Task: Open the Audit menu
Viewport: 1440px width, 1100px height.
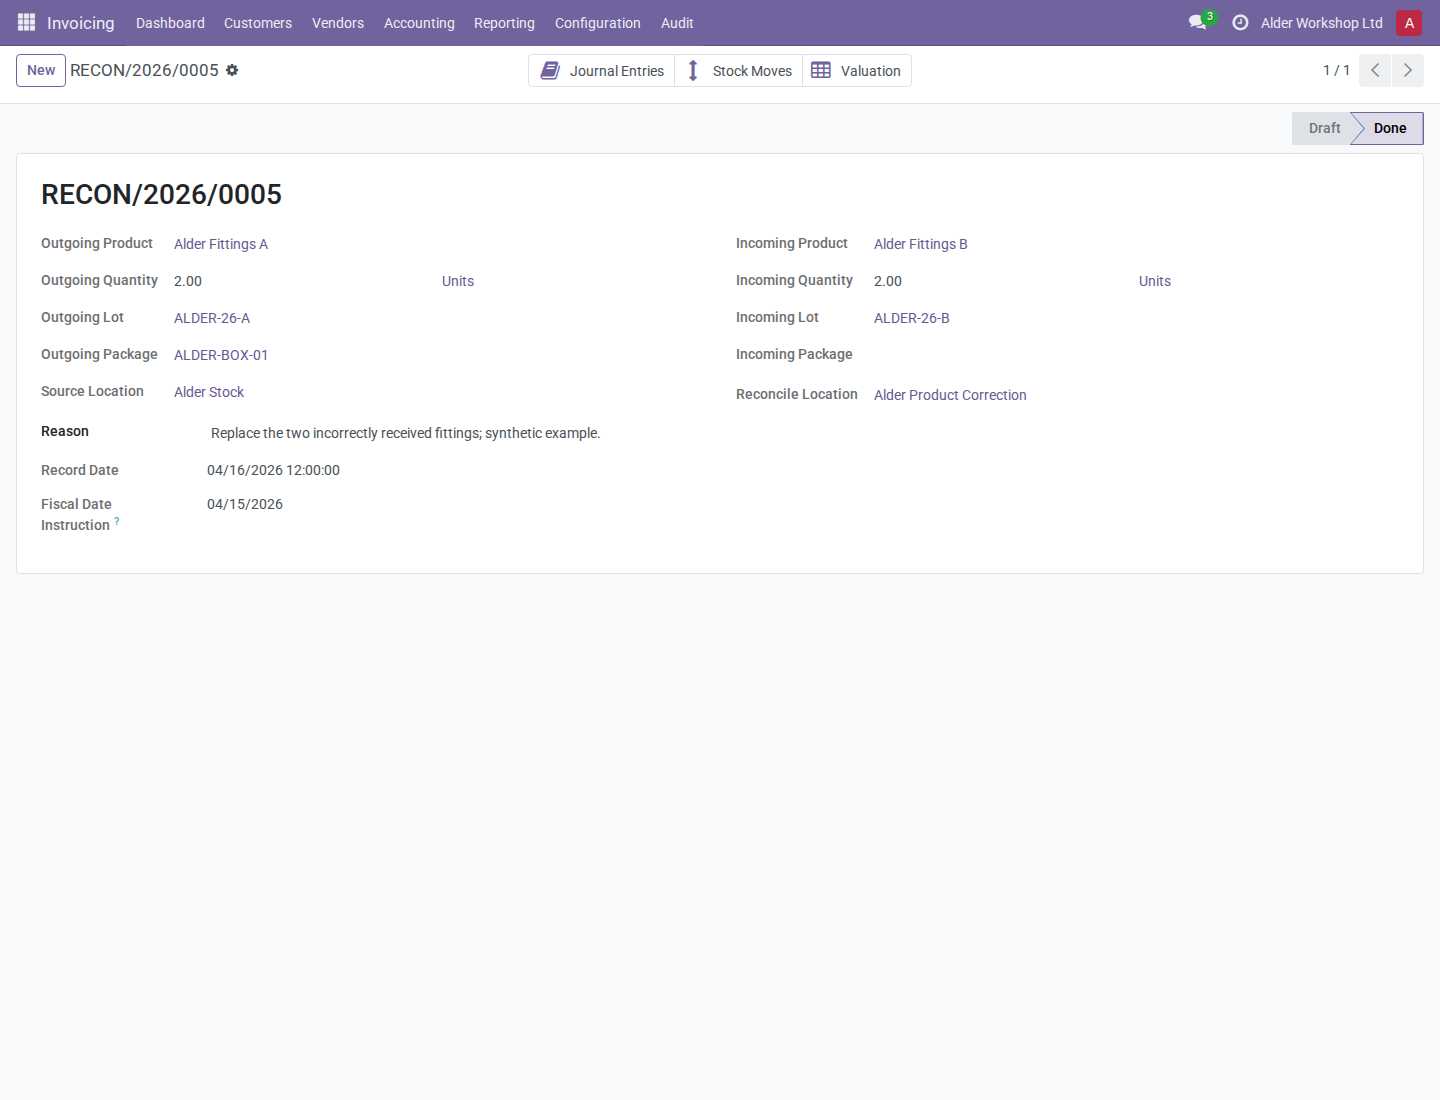Action: [677, 22]
